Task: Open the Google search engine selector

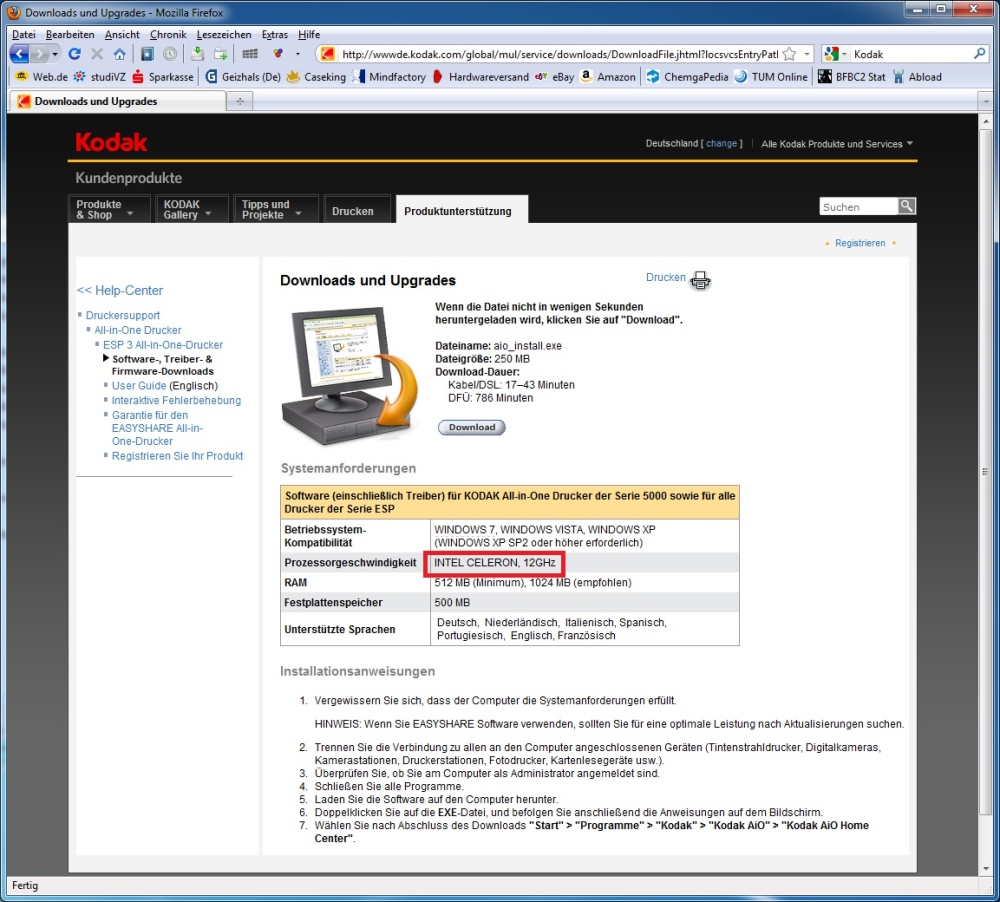Action: click(835, 54)
